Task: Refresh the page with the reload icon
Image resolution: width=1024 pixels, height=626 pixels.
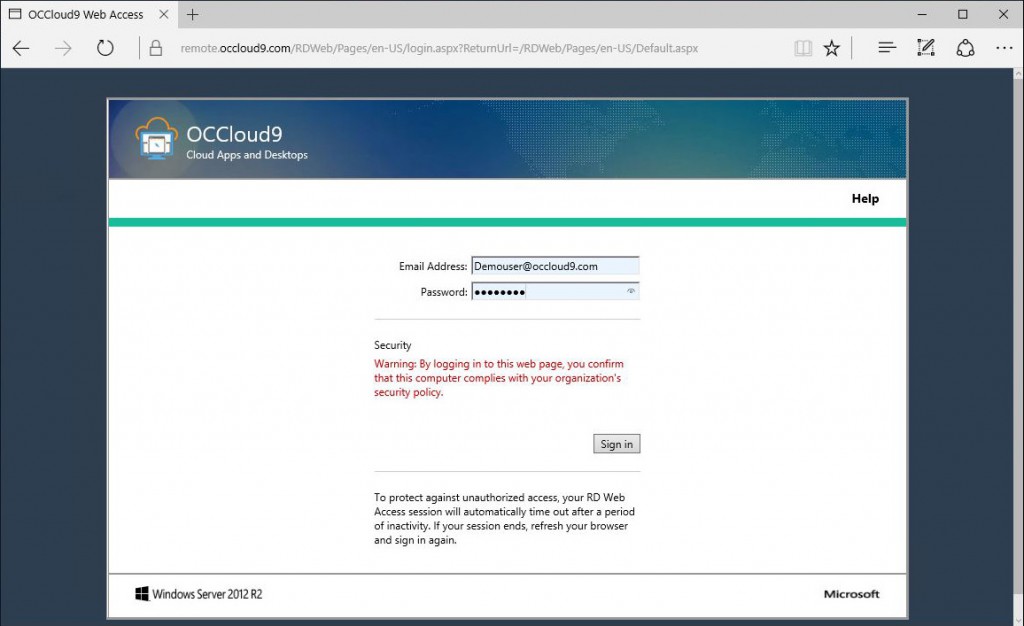Action: click(x=105, y=48)
